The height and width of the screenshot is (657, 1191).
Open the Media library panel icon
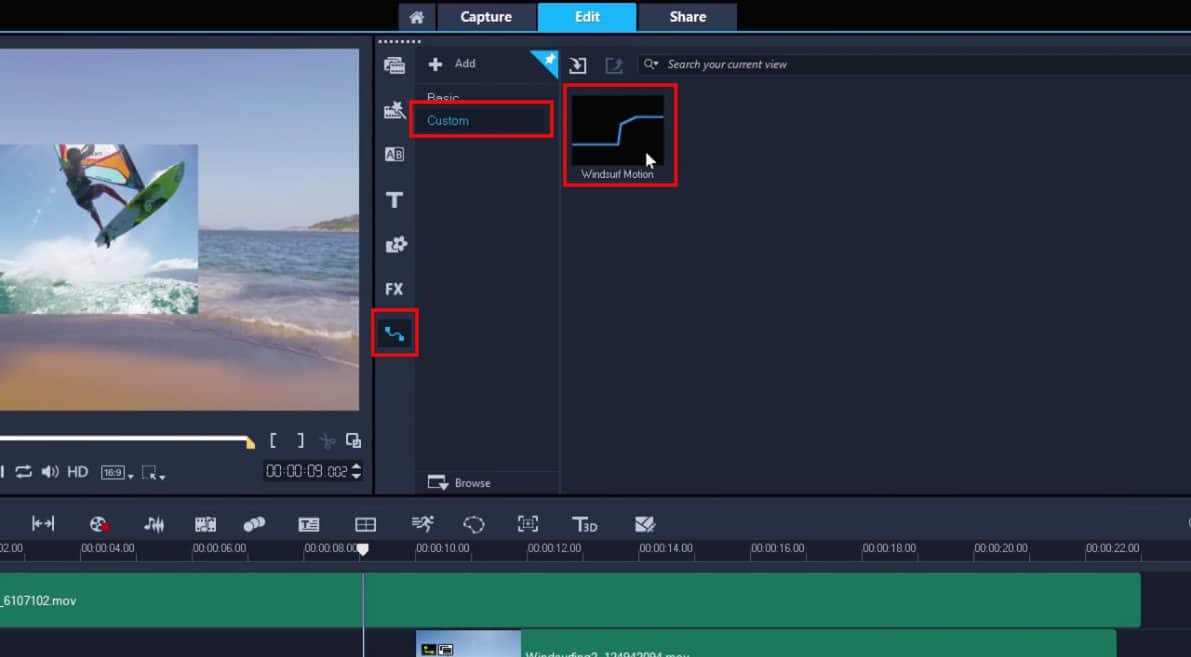(394, 65)
